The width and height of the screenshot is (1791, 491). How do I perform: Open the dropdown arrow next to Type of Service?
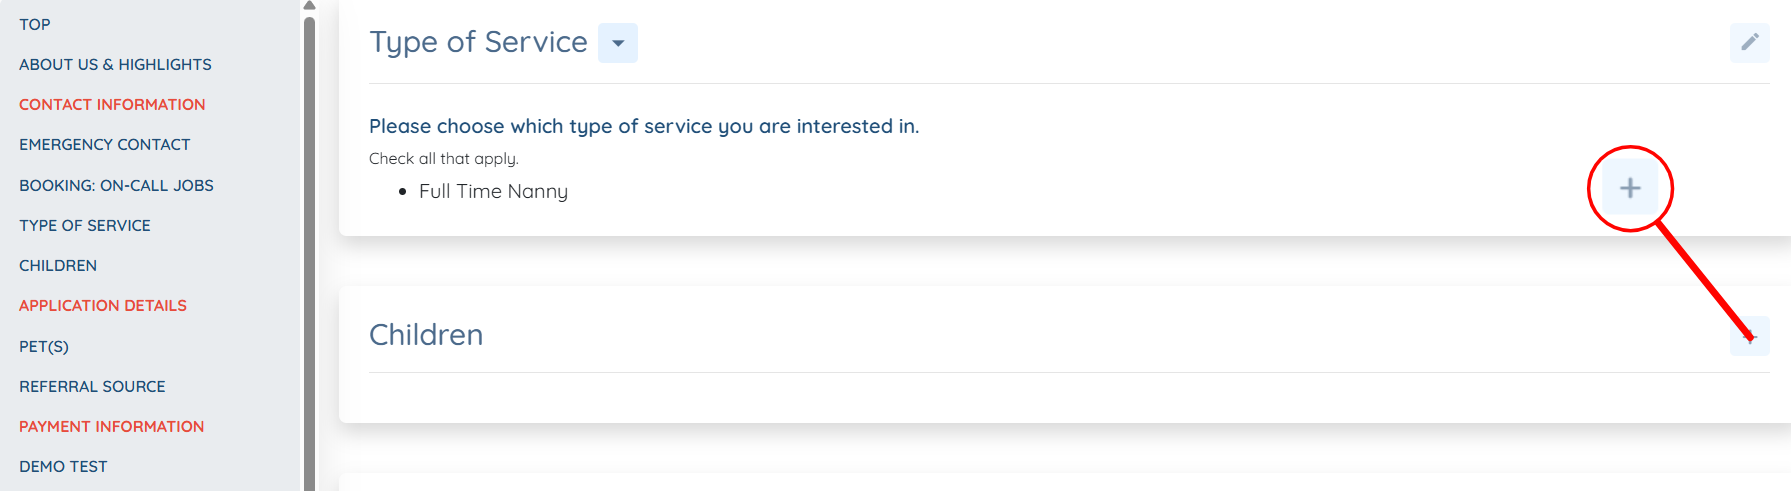(618, 43)
